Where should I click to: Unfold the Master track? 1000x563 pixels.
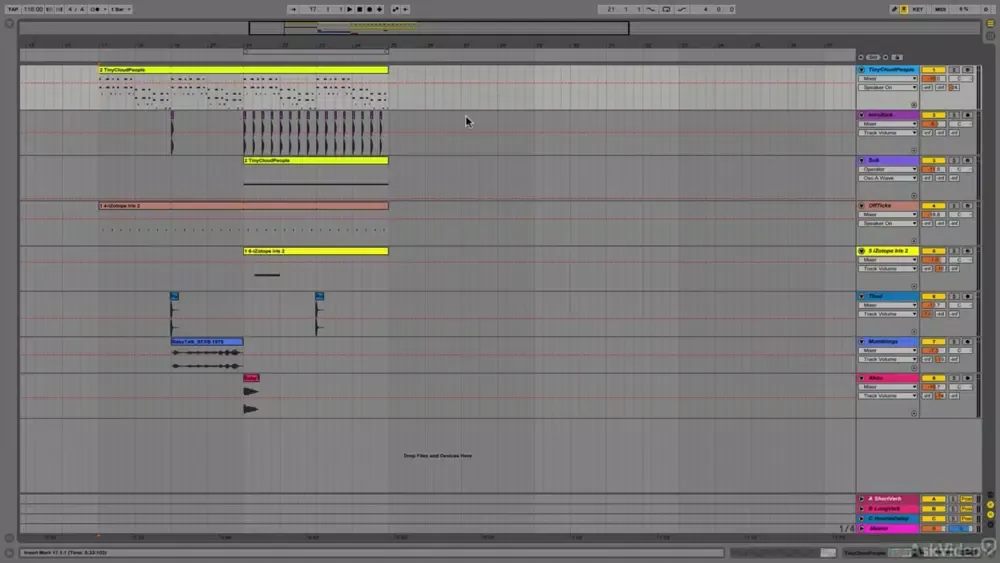click(862, 529)
